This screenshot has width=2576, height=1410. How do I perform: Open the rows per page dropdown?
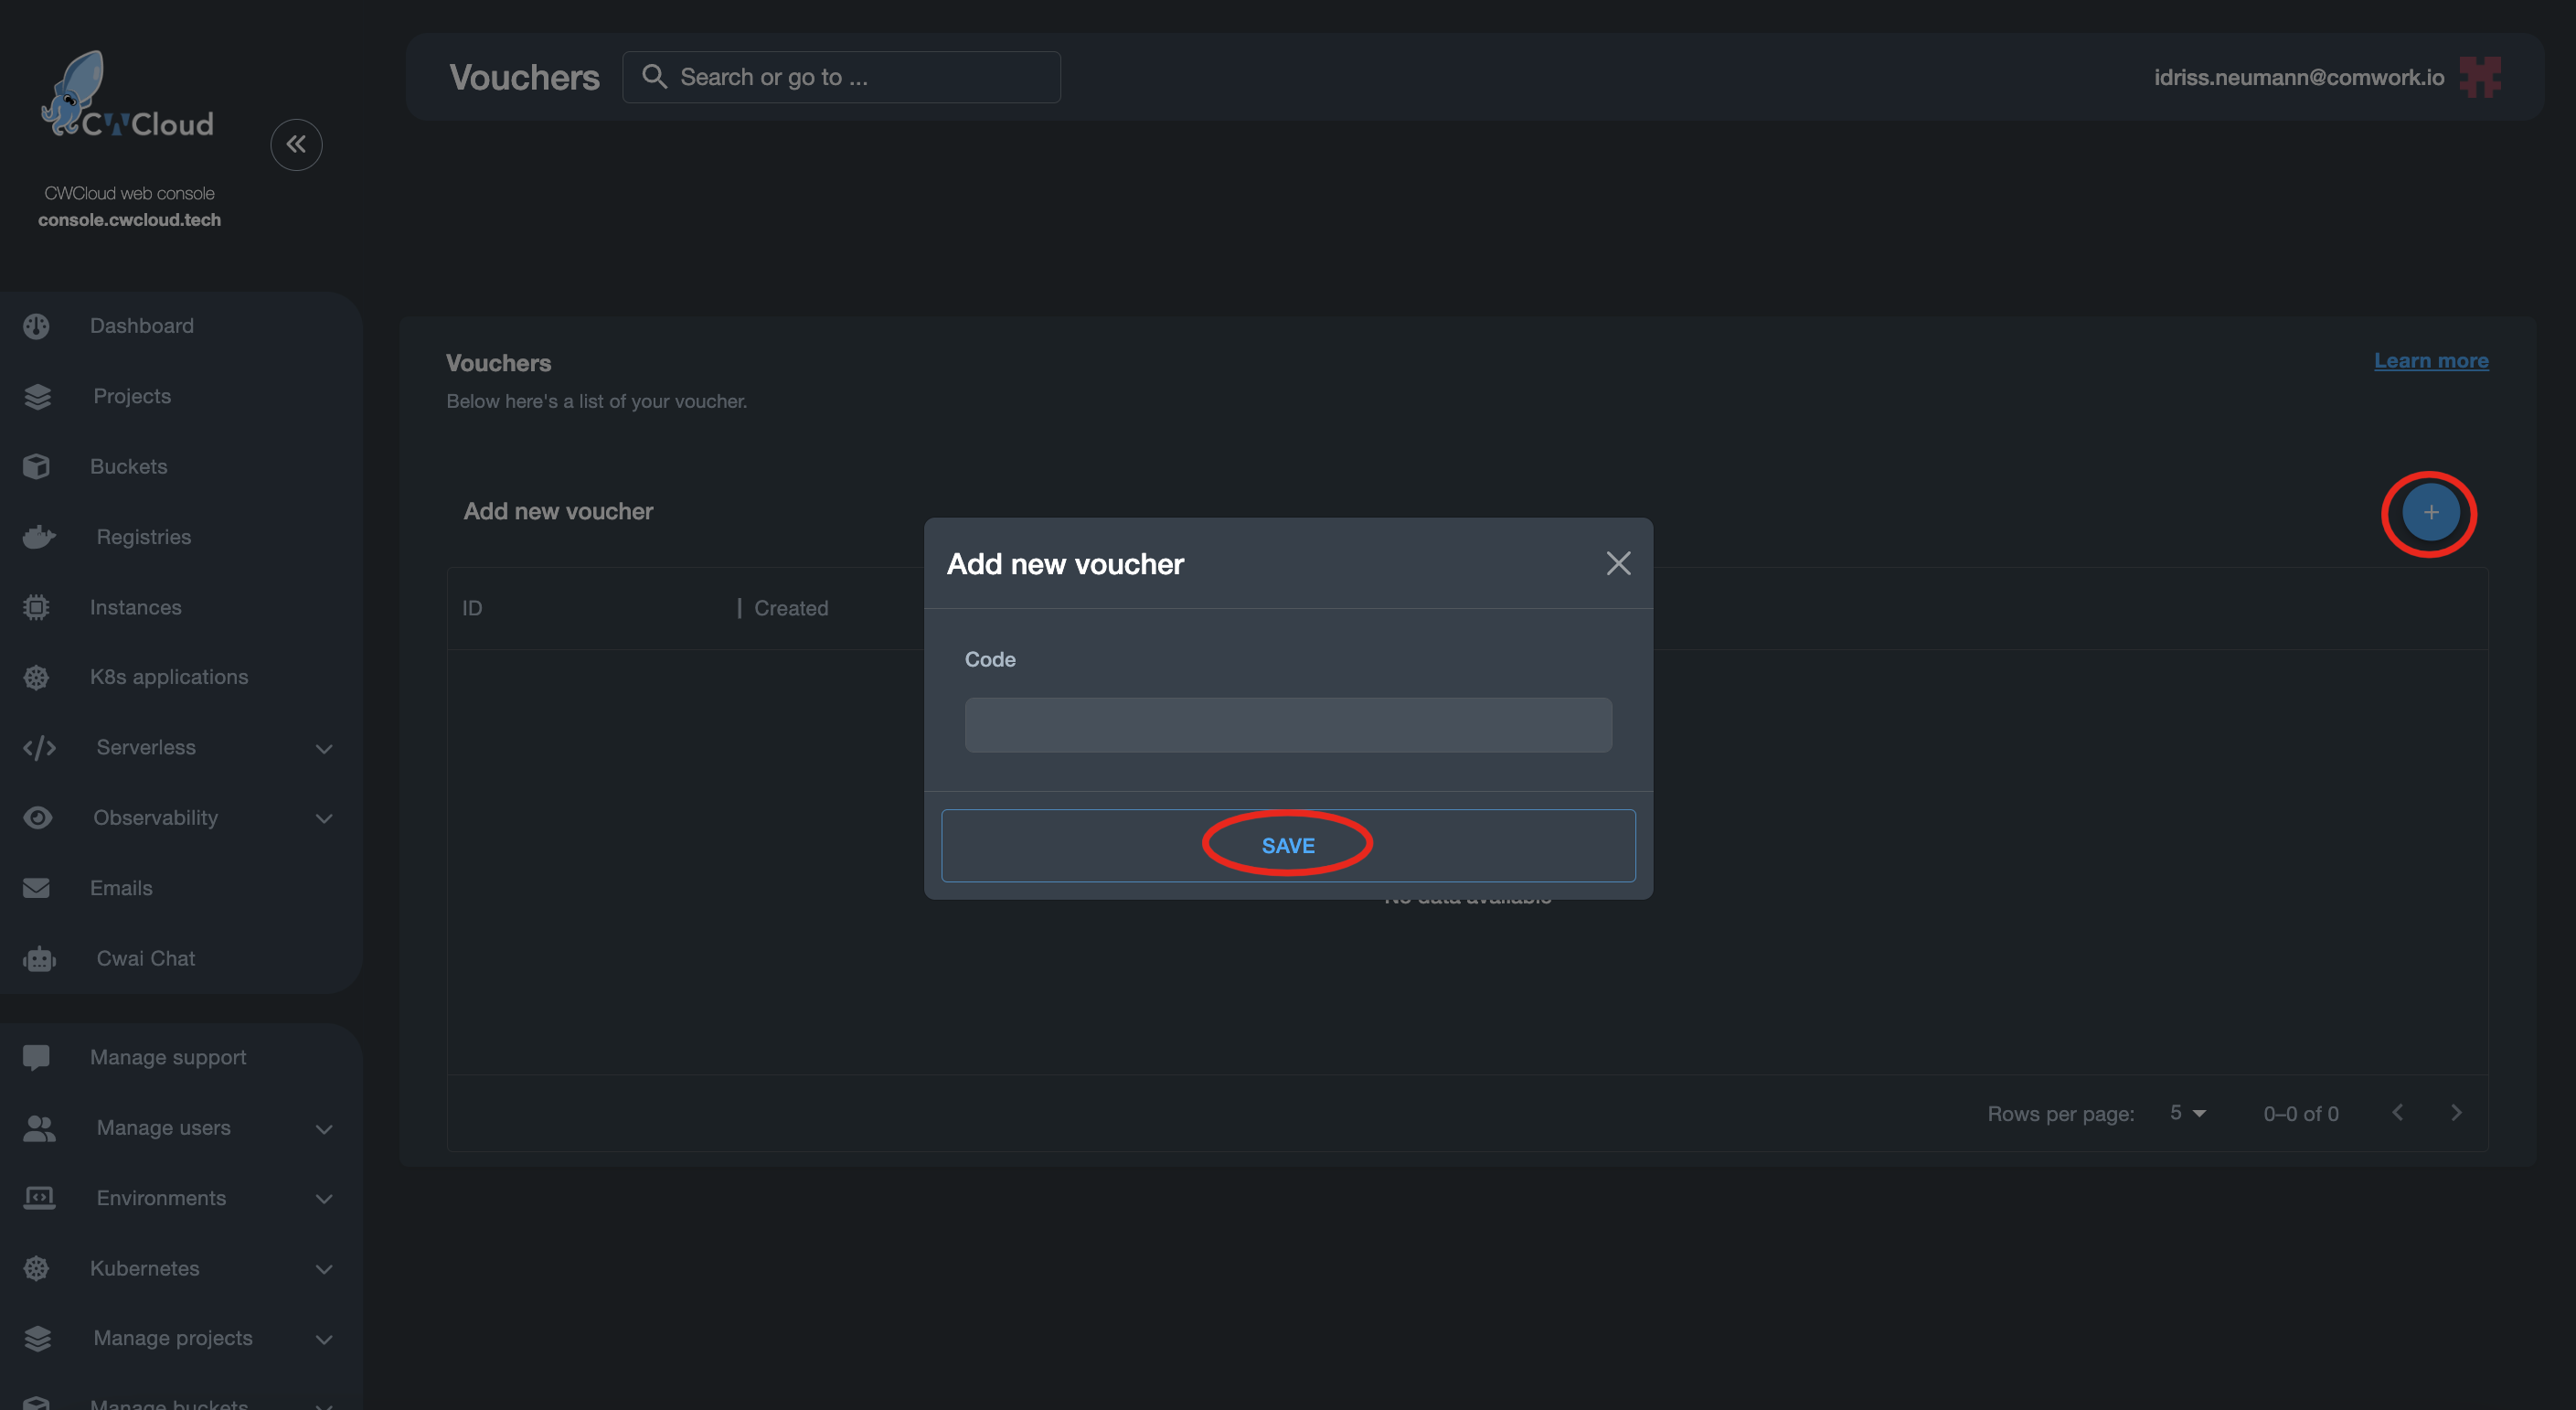[2187, 1113]
